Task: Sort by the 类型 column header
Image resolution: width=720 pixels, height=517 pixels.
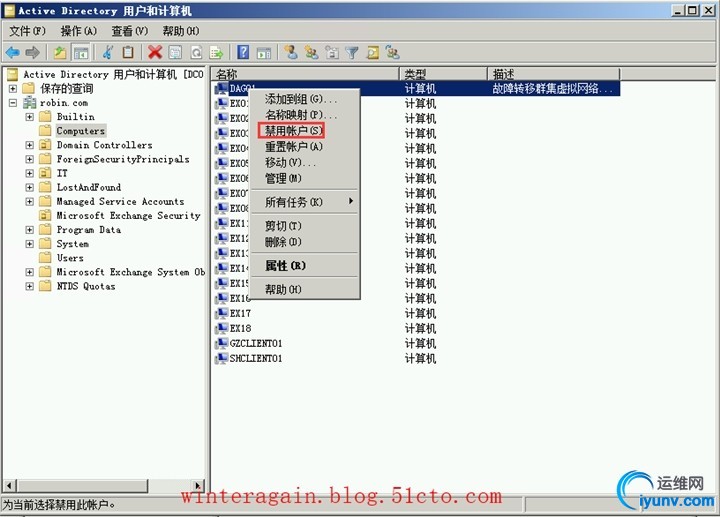Action: tap(443, 73)
